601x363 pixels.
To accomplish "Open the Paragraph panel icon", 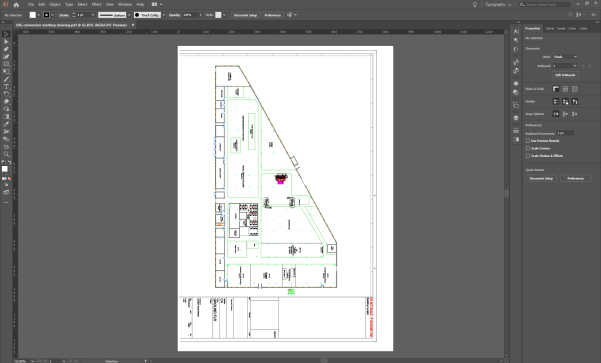I will pos(516,40).
